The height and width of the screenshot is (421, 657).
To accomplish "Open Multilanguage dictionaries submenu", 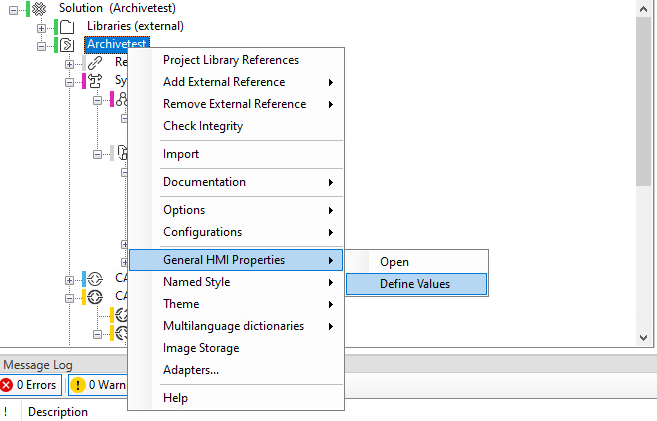I will coord(236,326).
